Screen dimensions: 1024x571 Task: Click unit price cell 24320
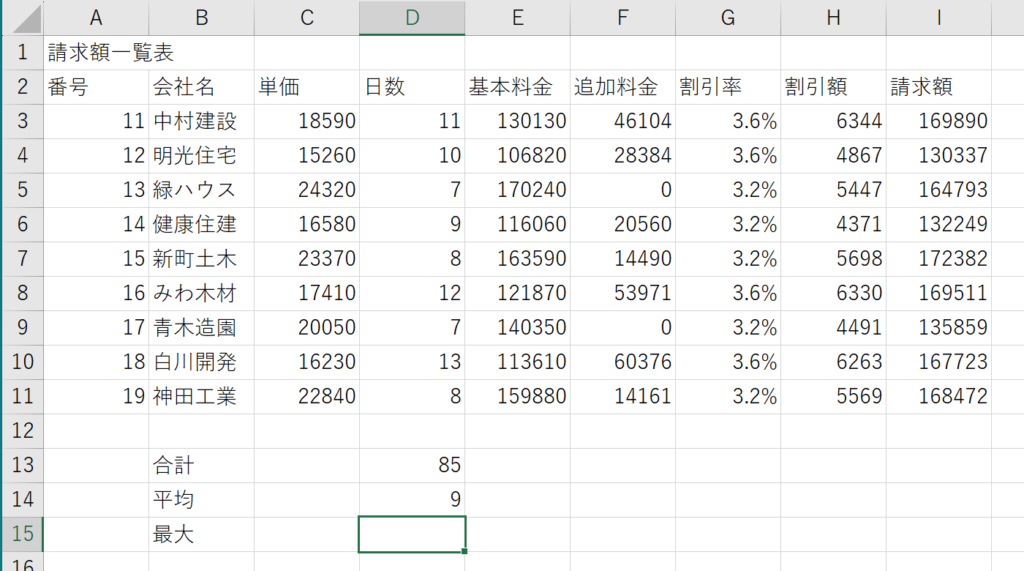tap(306, 190)
